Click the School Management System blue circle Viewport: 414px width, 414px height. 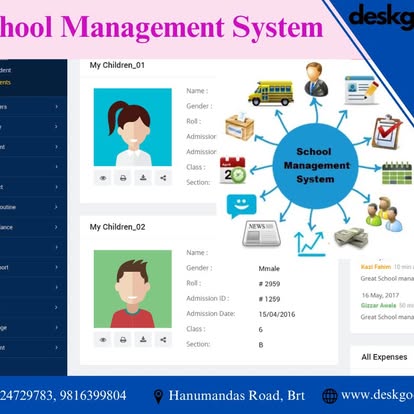pos(315,166)
